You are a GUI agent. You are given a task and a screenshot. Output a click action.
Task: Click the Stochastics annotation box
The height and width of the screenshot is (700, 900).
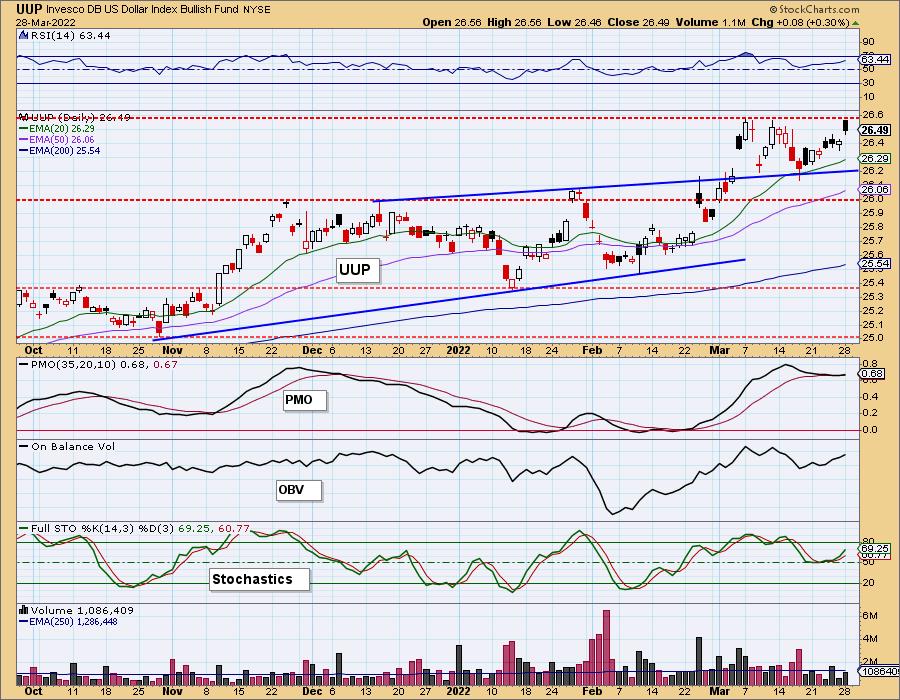tap(259, 579)
